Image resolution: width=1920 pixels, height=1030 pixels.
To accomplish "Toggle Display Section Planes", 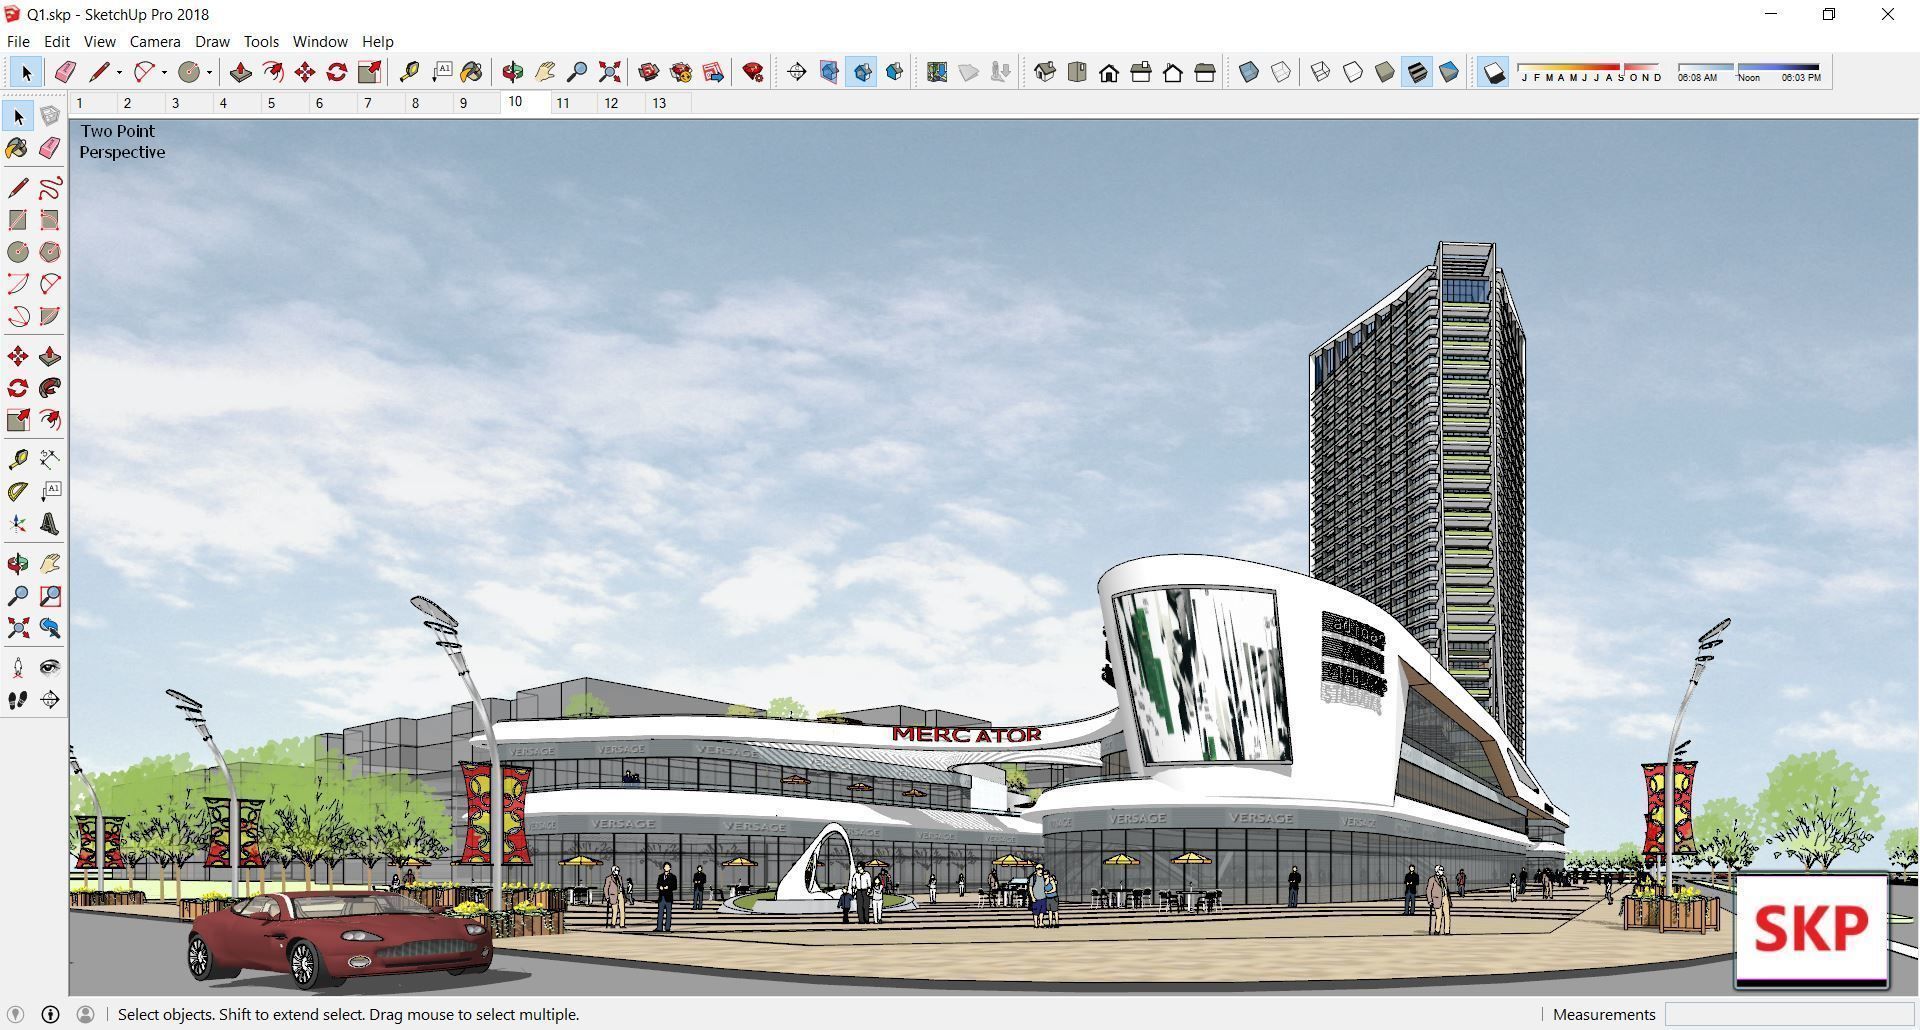I will 829,72.
